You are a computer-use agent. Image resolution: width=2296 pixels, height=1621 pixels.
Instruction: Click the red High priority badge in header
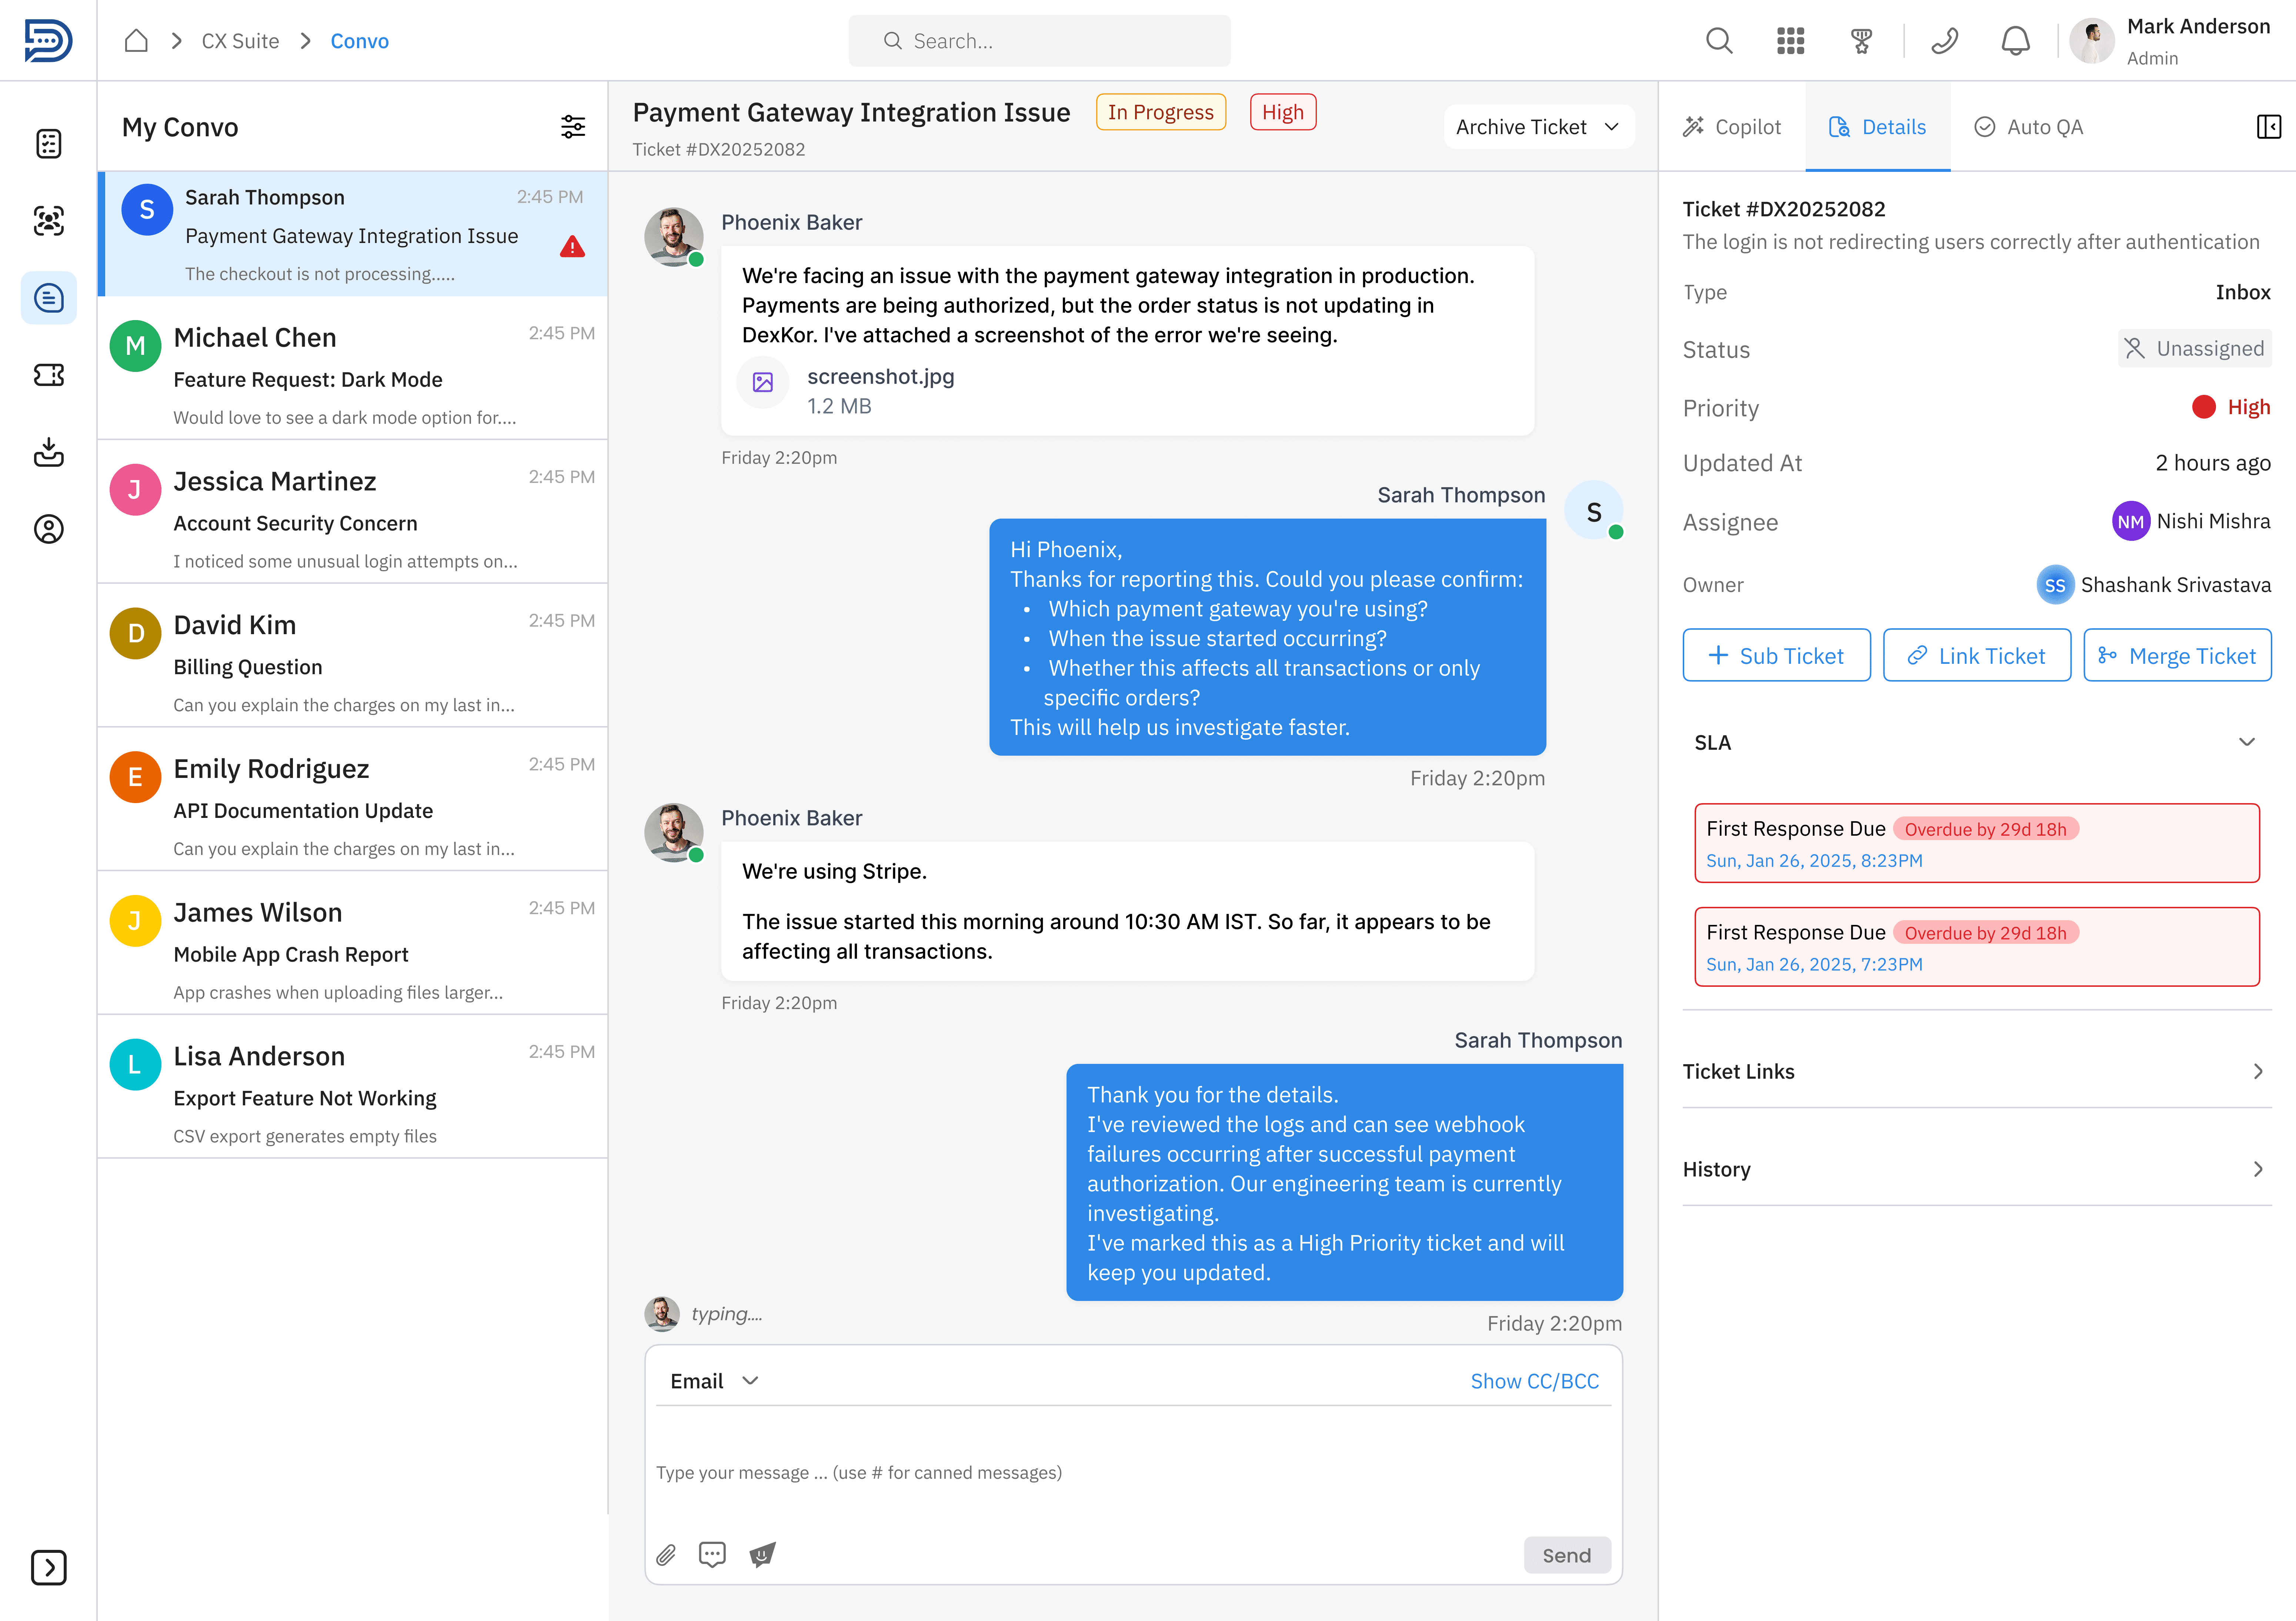1283,112
